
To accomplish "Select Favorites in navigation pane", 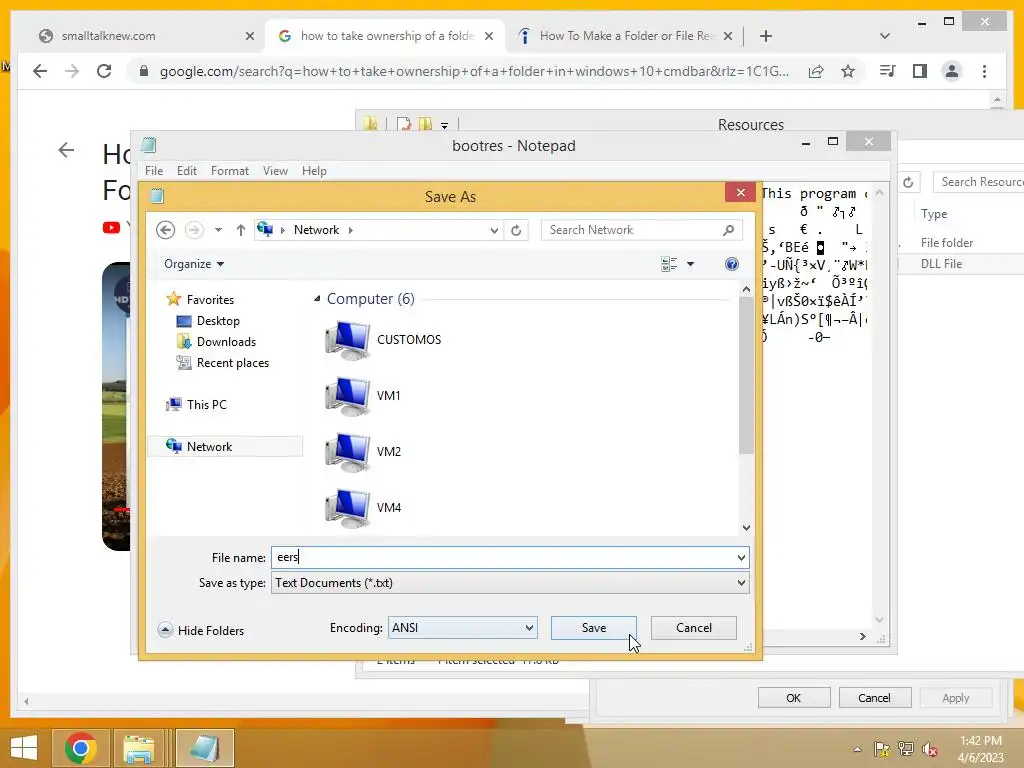I will 200,299.
